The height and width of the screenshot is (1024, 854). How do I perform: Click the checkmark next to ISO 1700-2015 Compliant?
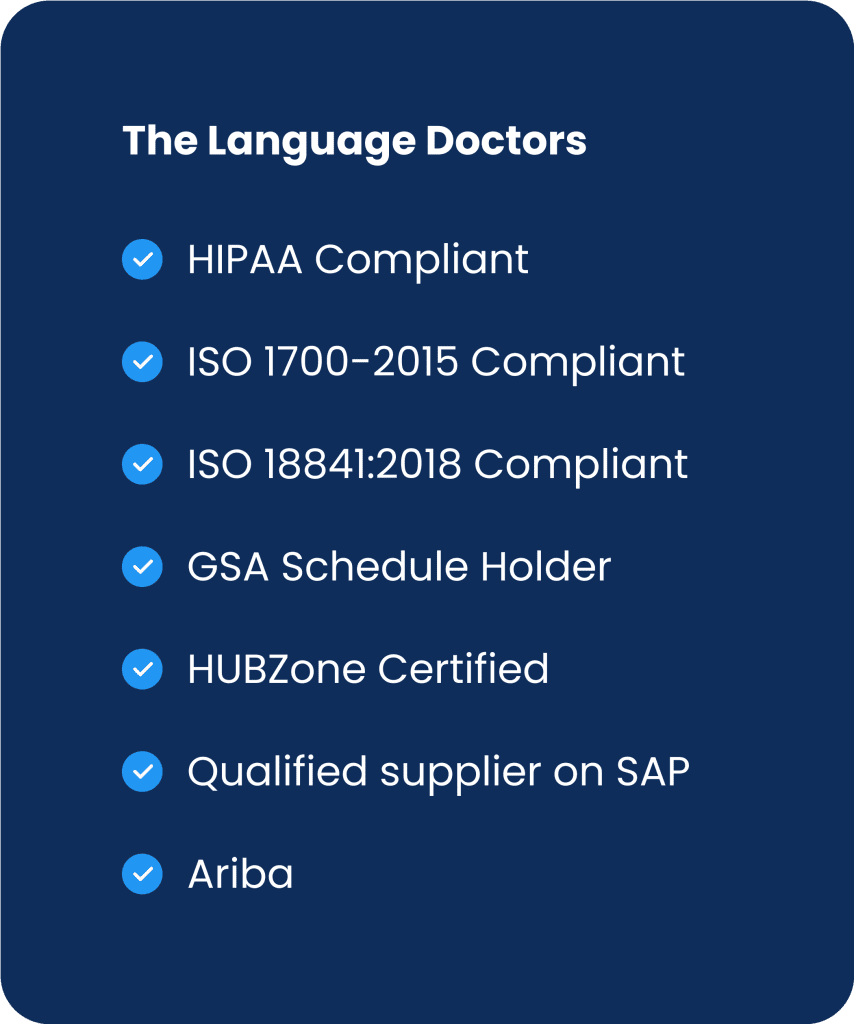tap(142, 362)
